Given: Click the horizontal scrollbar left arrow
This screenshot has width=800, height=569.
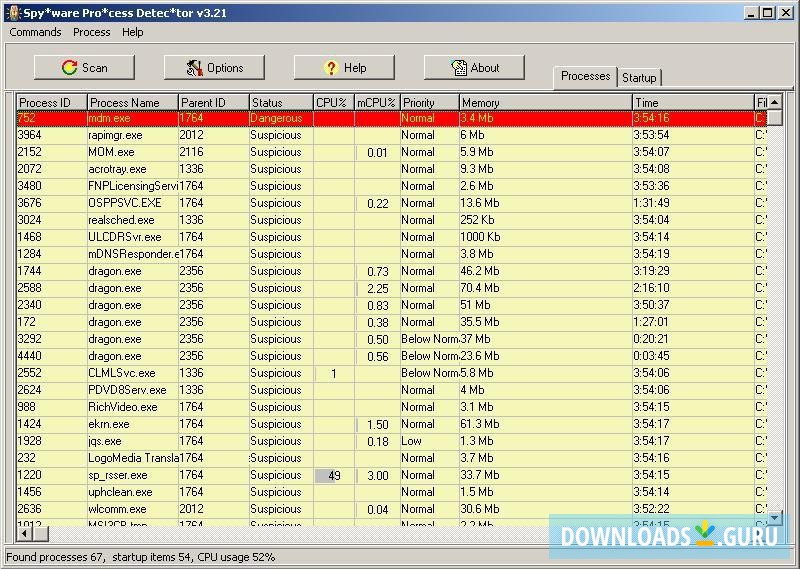Looking at the screenshot, I should (x=24, y=534).
